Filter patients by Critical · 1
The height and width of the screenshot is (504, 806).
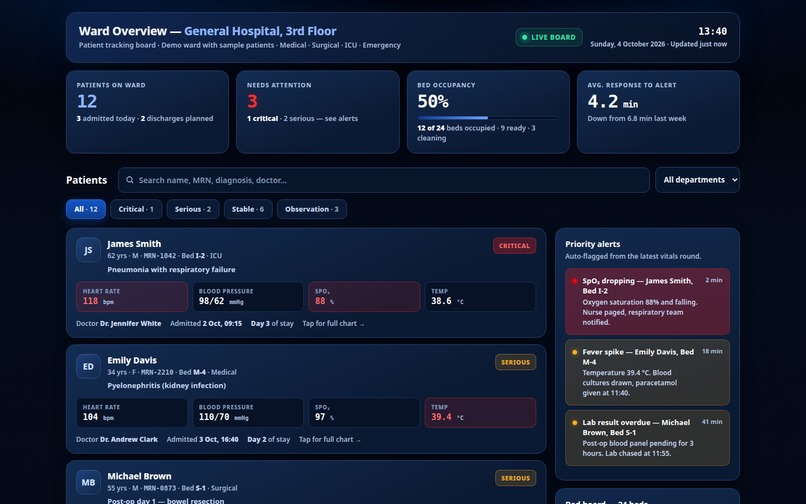point(136,209)
